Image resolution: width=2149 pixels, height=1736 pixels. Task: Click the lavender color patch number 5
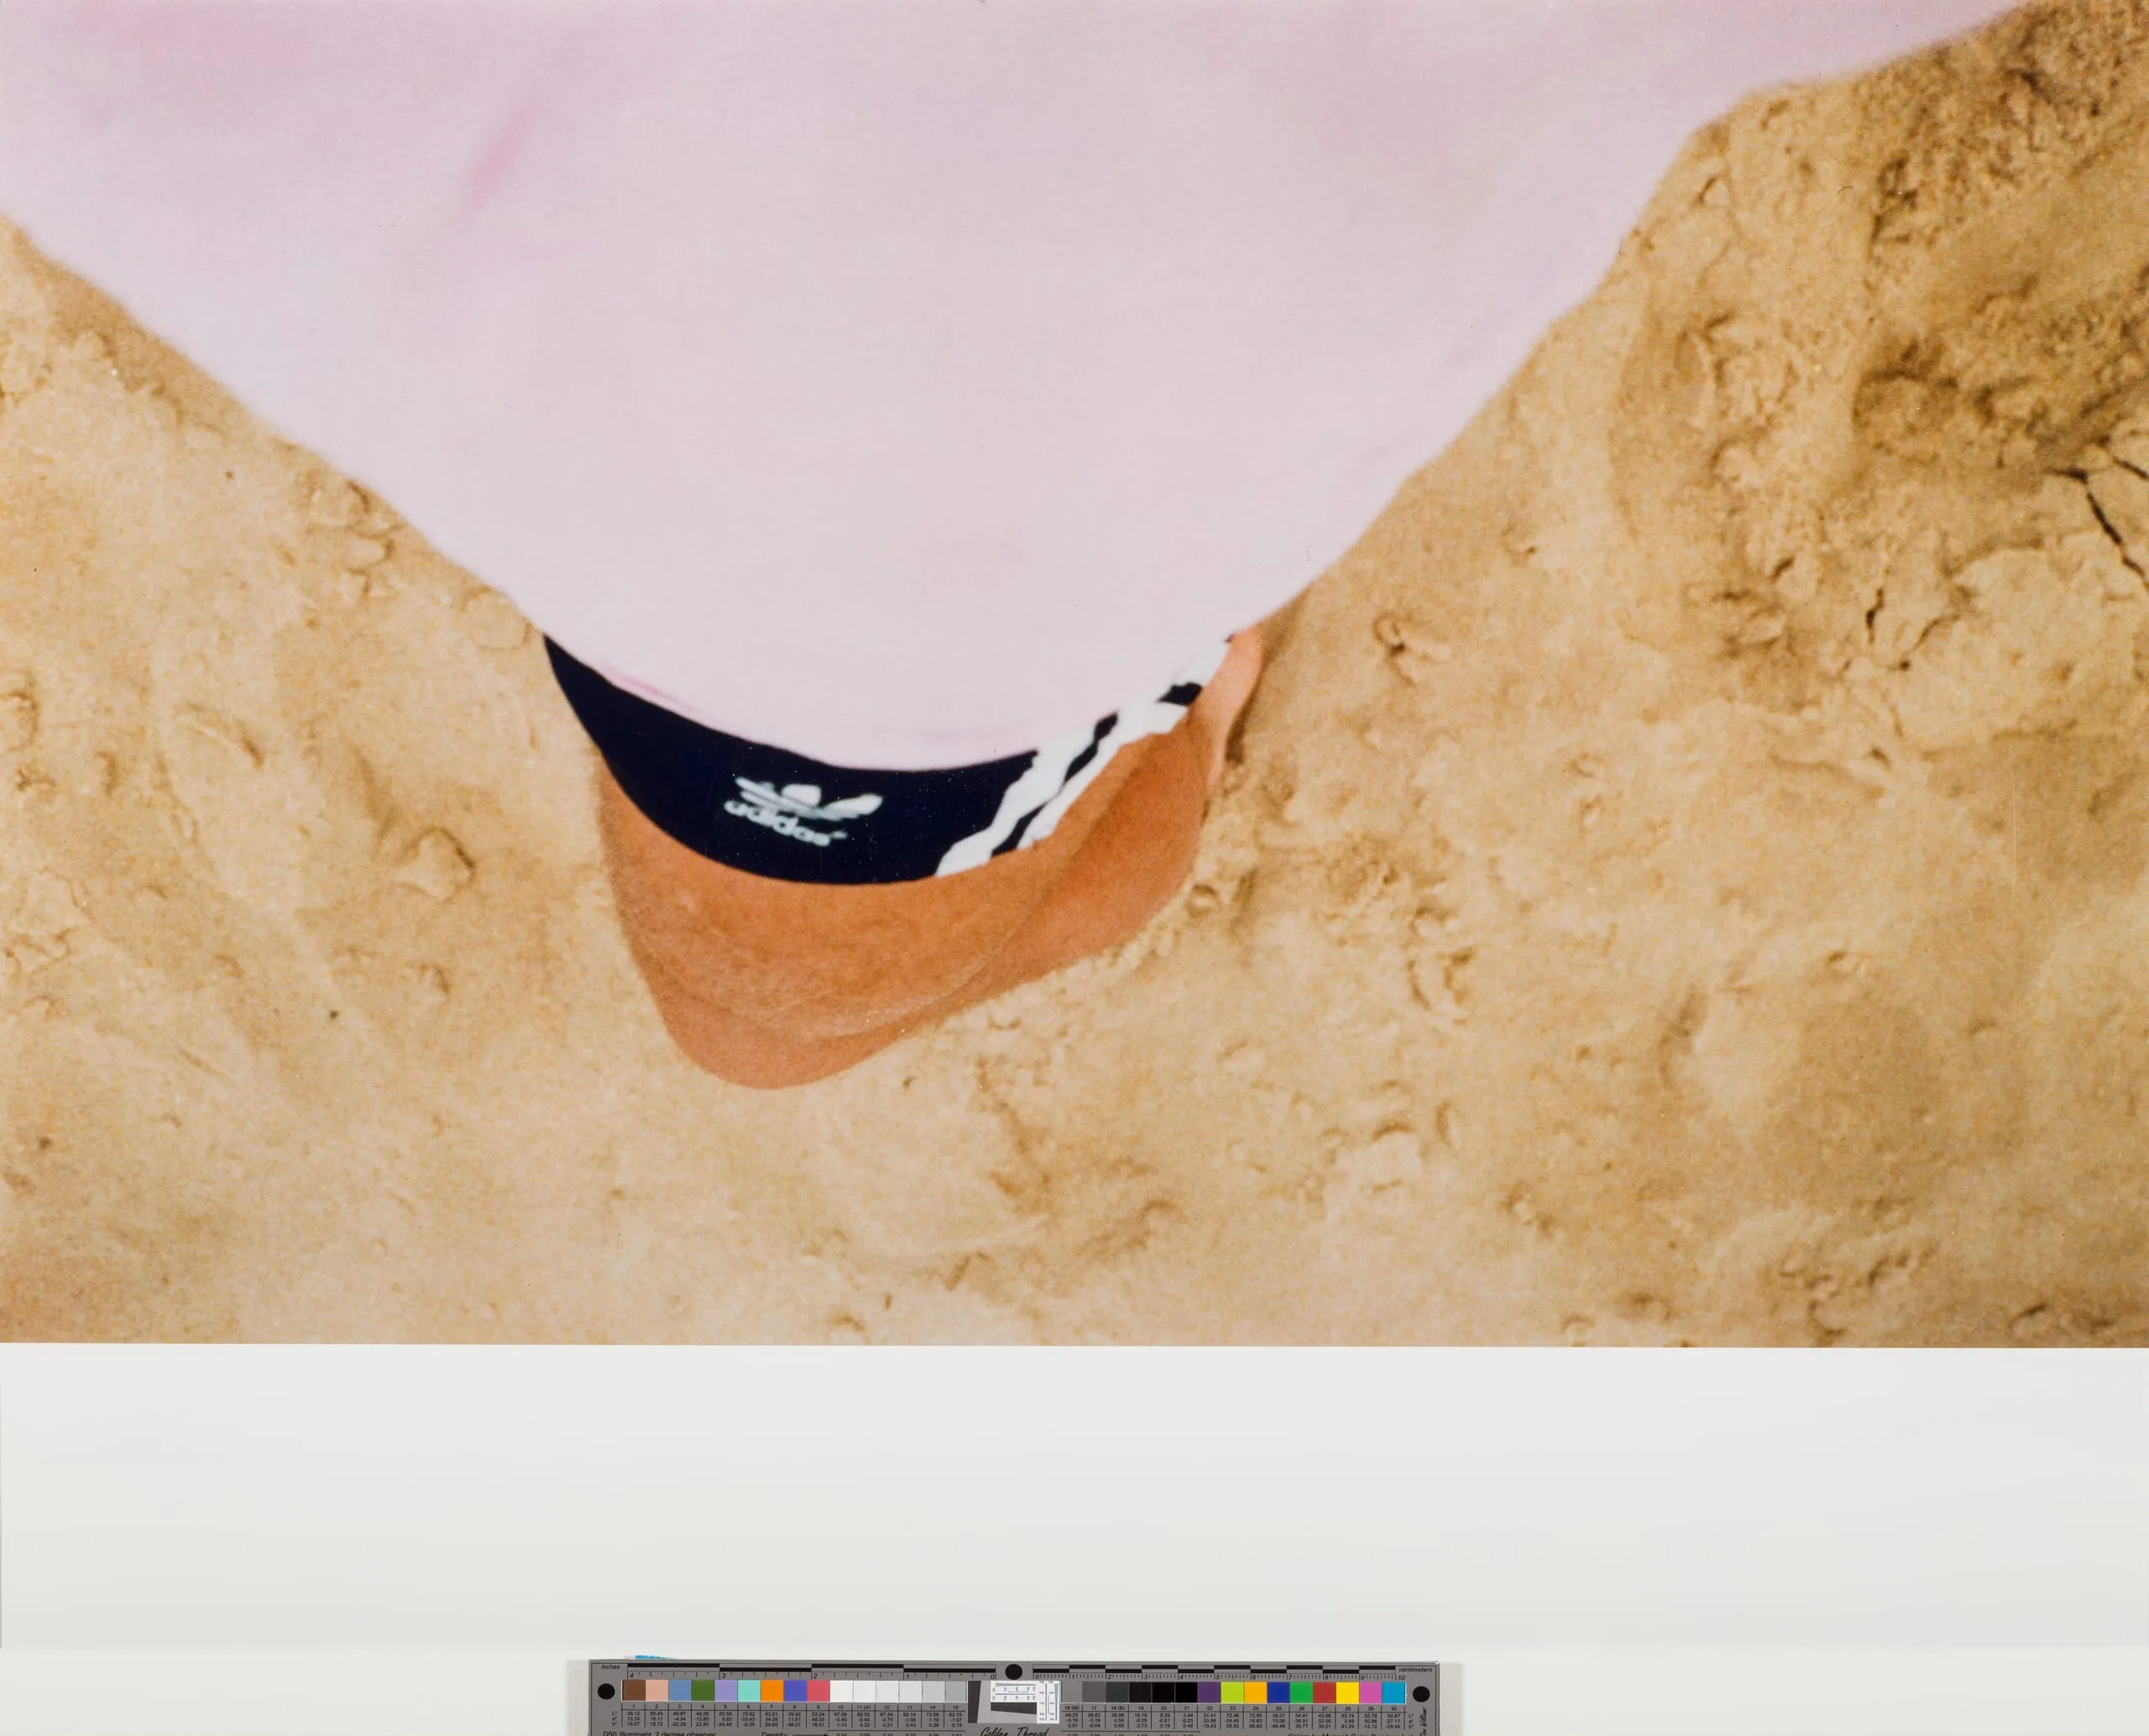click(727, 1691)
